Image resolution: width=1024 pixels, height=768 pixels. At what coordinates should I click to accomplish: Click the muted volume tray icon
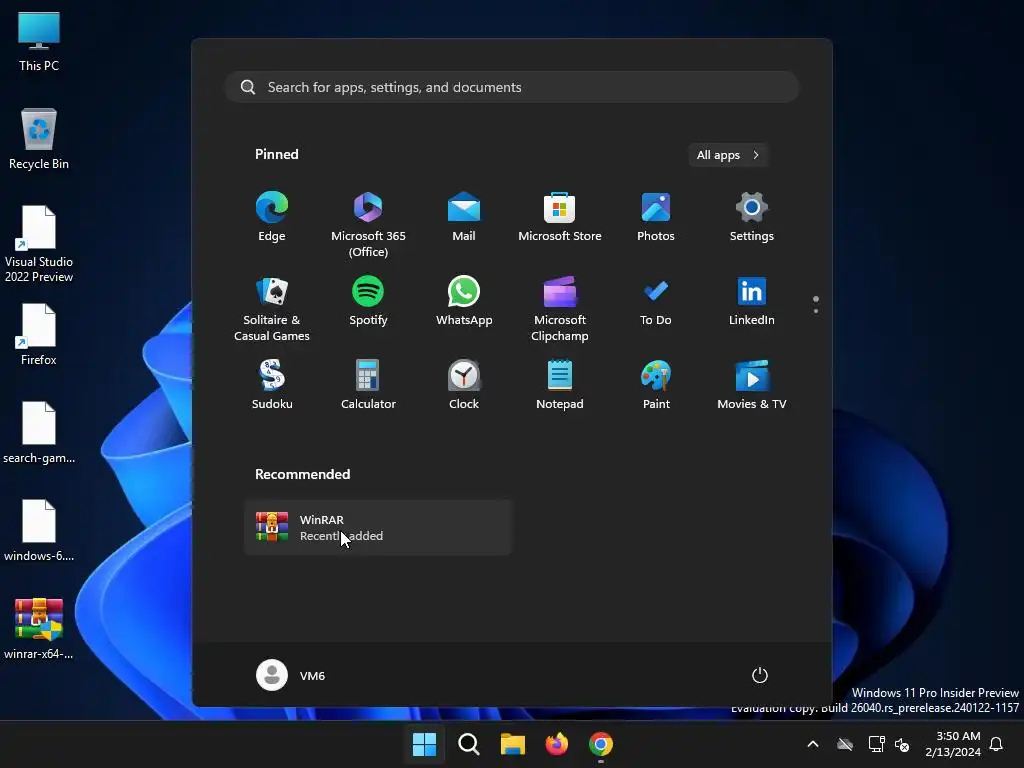(x=903, y=744)
